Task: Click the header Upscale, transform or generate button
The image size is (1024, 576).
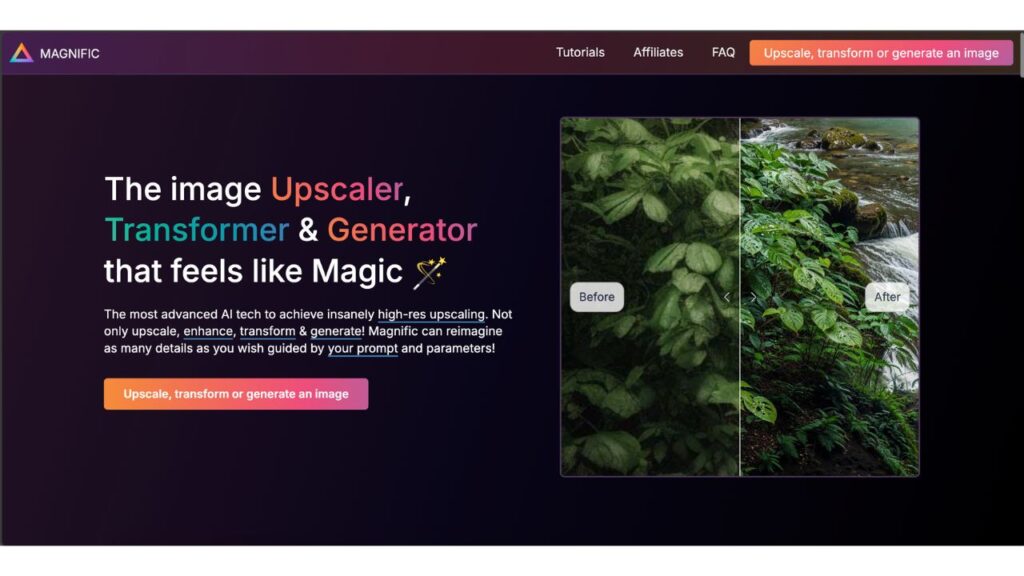Action: (881, 53)
